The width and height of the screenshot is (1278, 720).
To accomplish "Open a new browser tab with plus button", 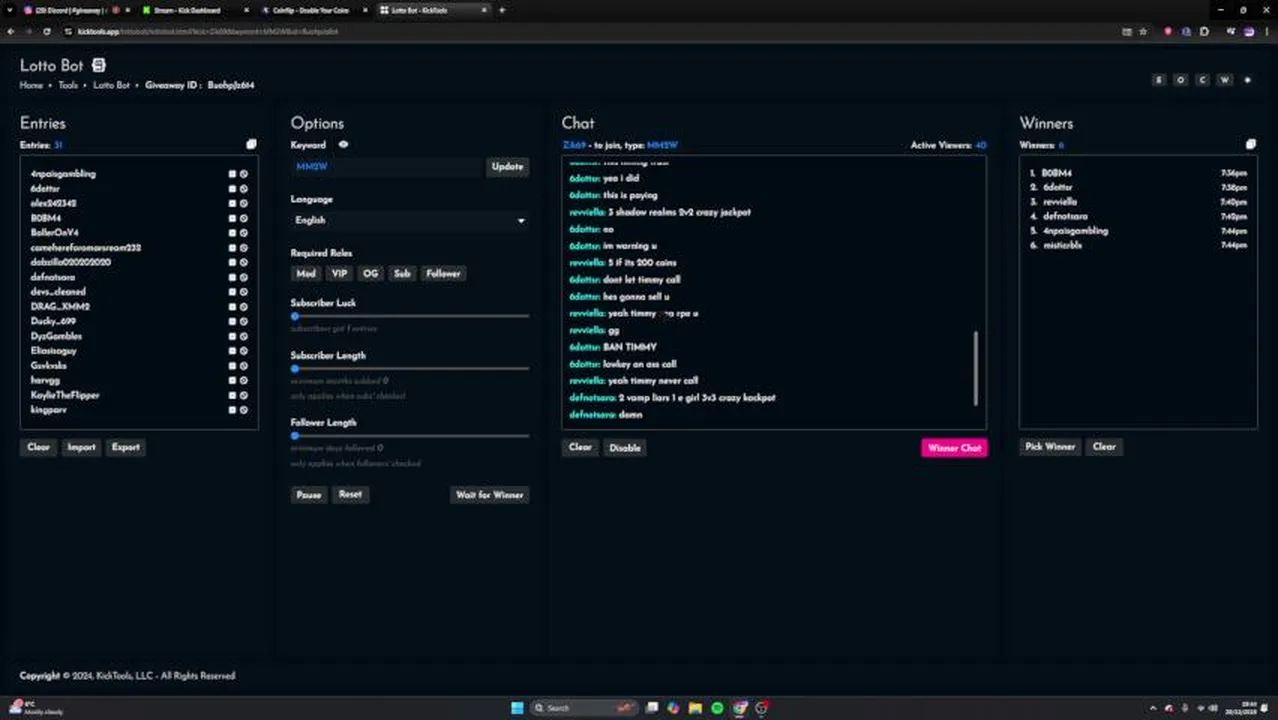I will [502, 10].
